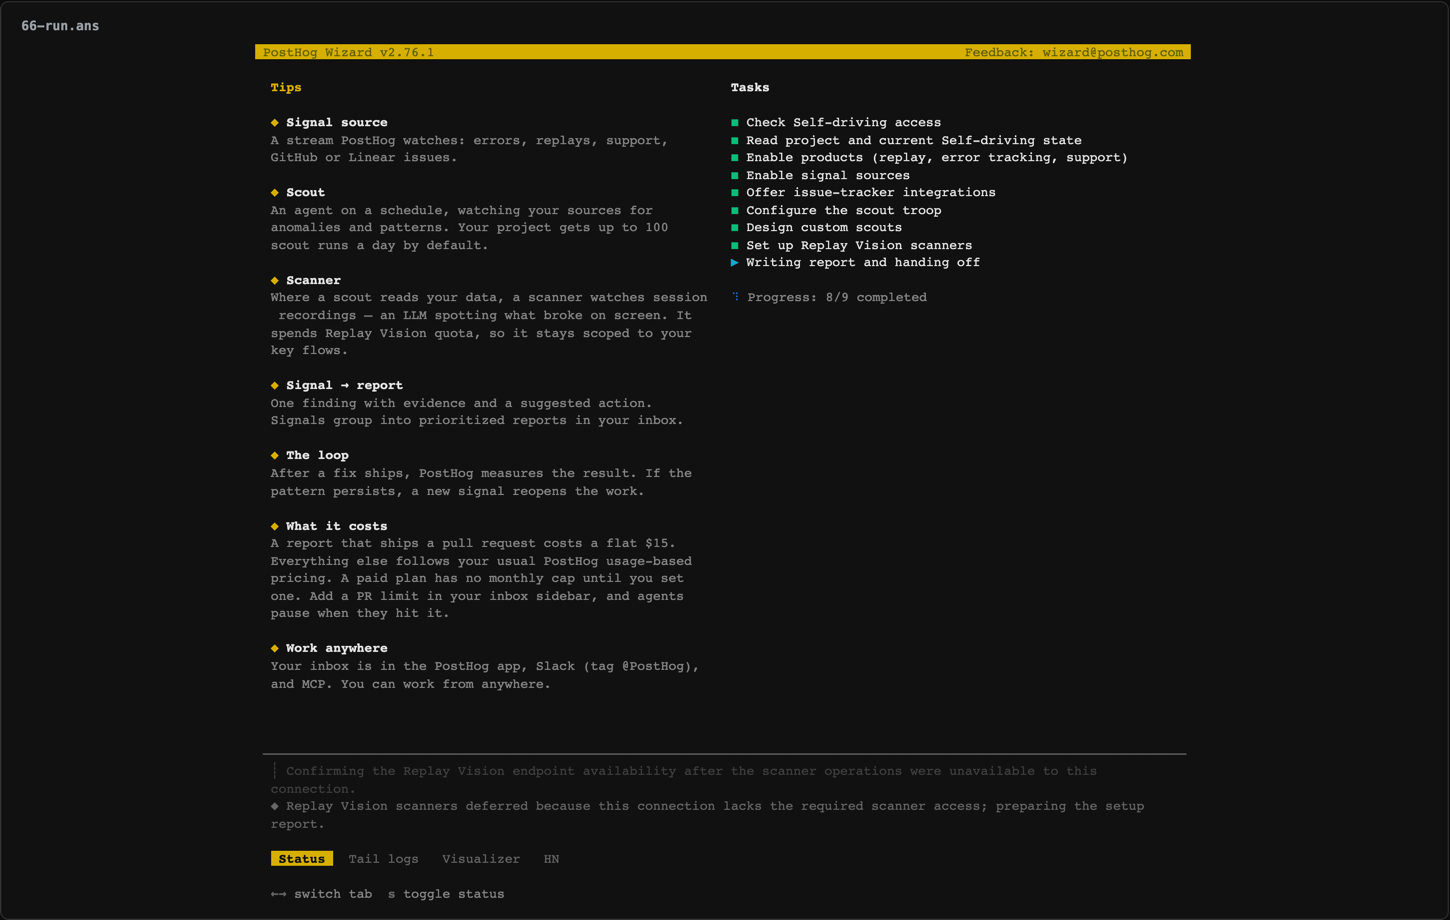This screenshot has width=1450, height=920.
Task: Click the green square beside Design custom scouts
Action: 735,228
